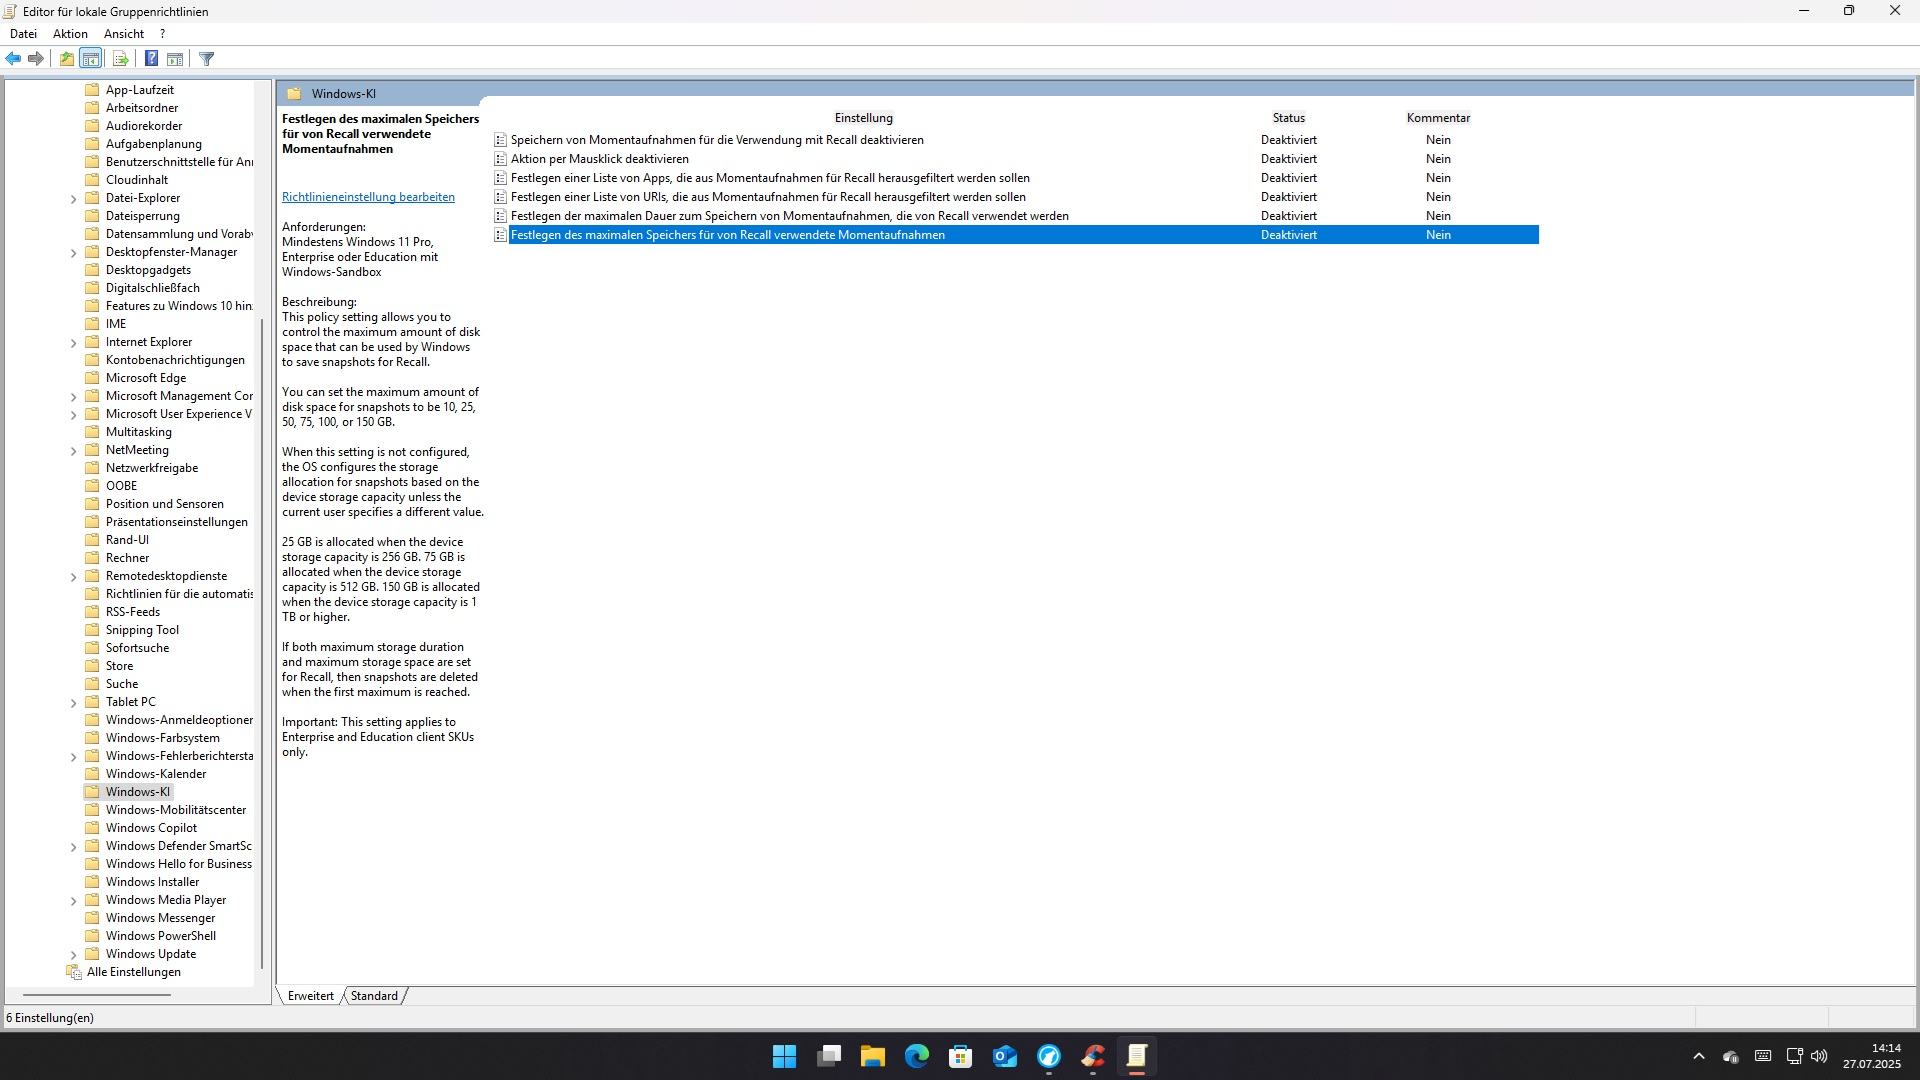1920x1080 pixels.
Task: Open the policy 'Aktion per Mausklick deaktivieren'
Action: pos(599,159)
